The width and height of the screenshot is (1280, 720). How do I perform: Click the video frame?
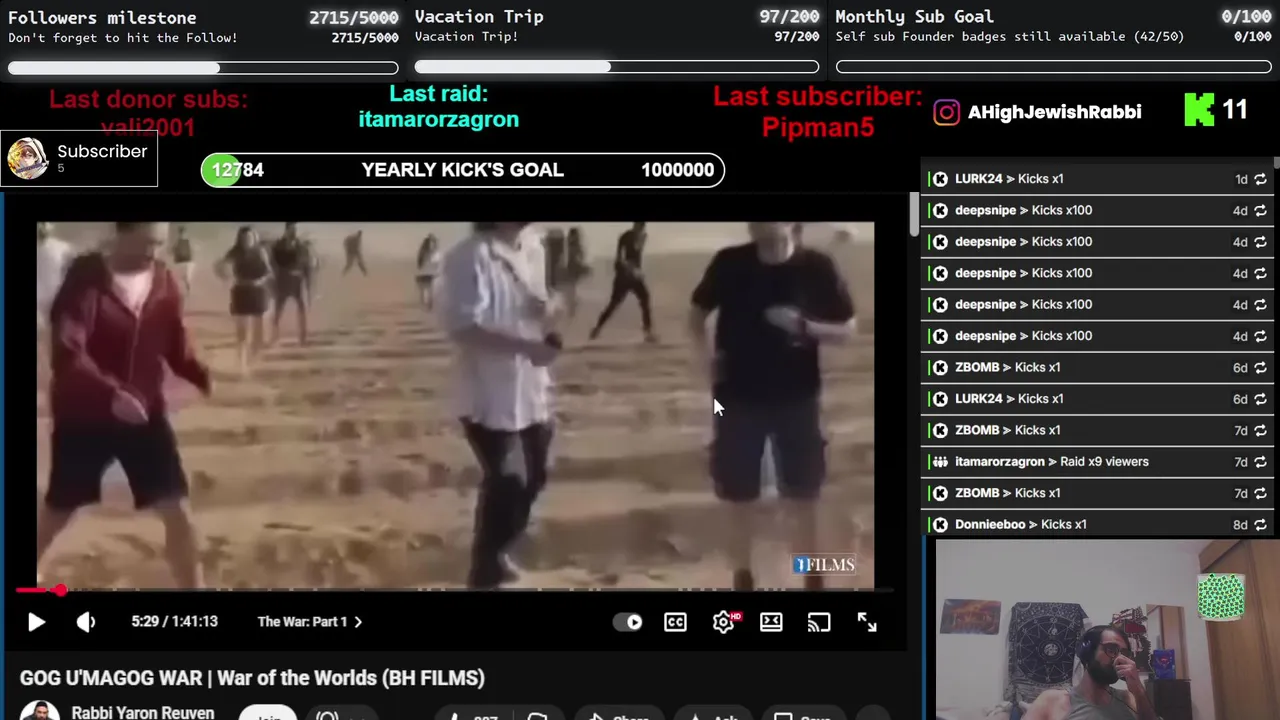click(455, 405)
